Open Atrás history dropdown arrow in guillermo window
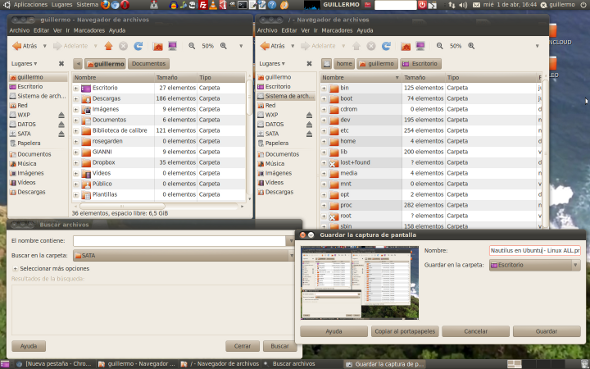This screenshot has height=369, width=590. coord(44,46)
